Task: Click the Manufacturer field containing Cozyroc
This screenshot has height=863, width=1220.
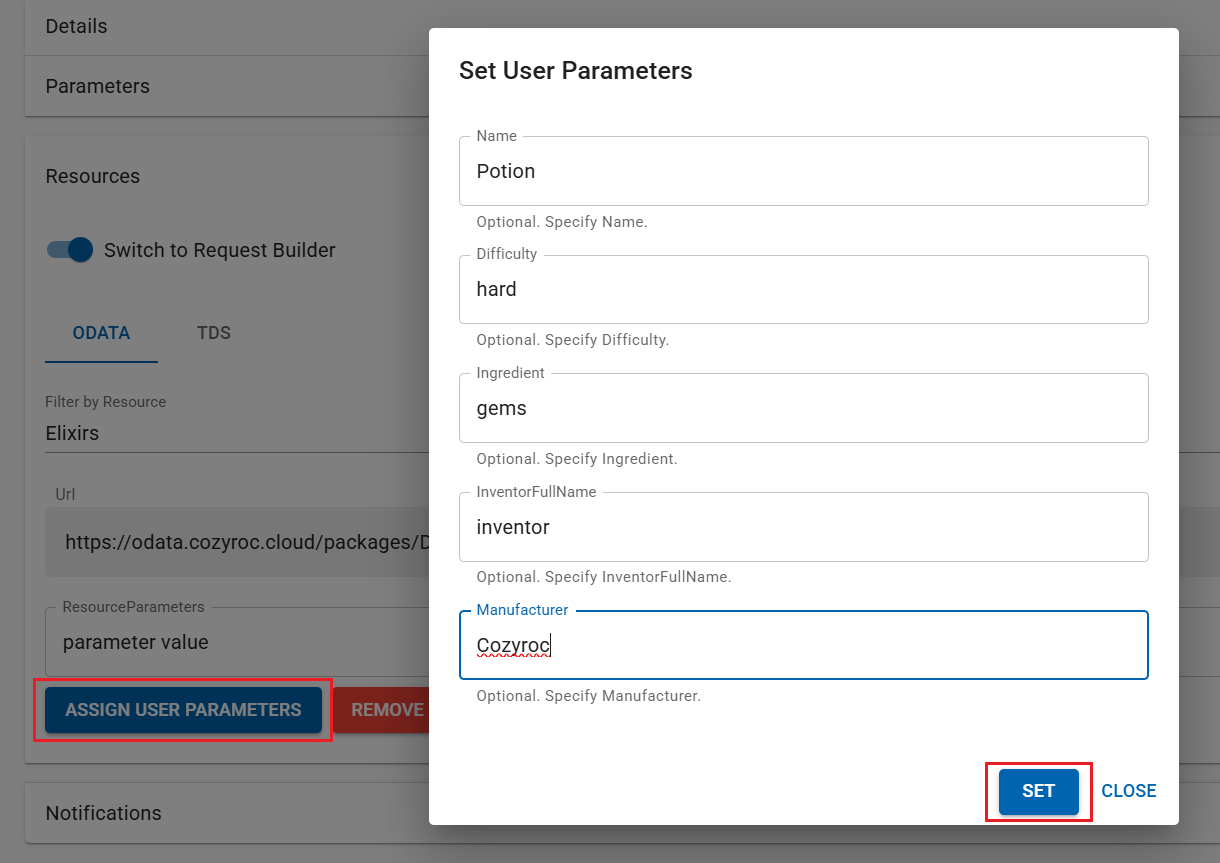Action: pyautogui.click(x=803, y=645)
